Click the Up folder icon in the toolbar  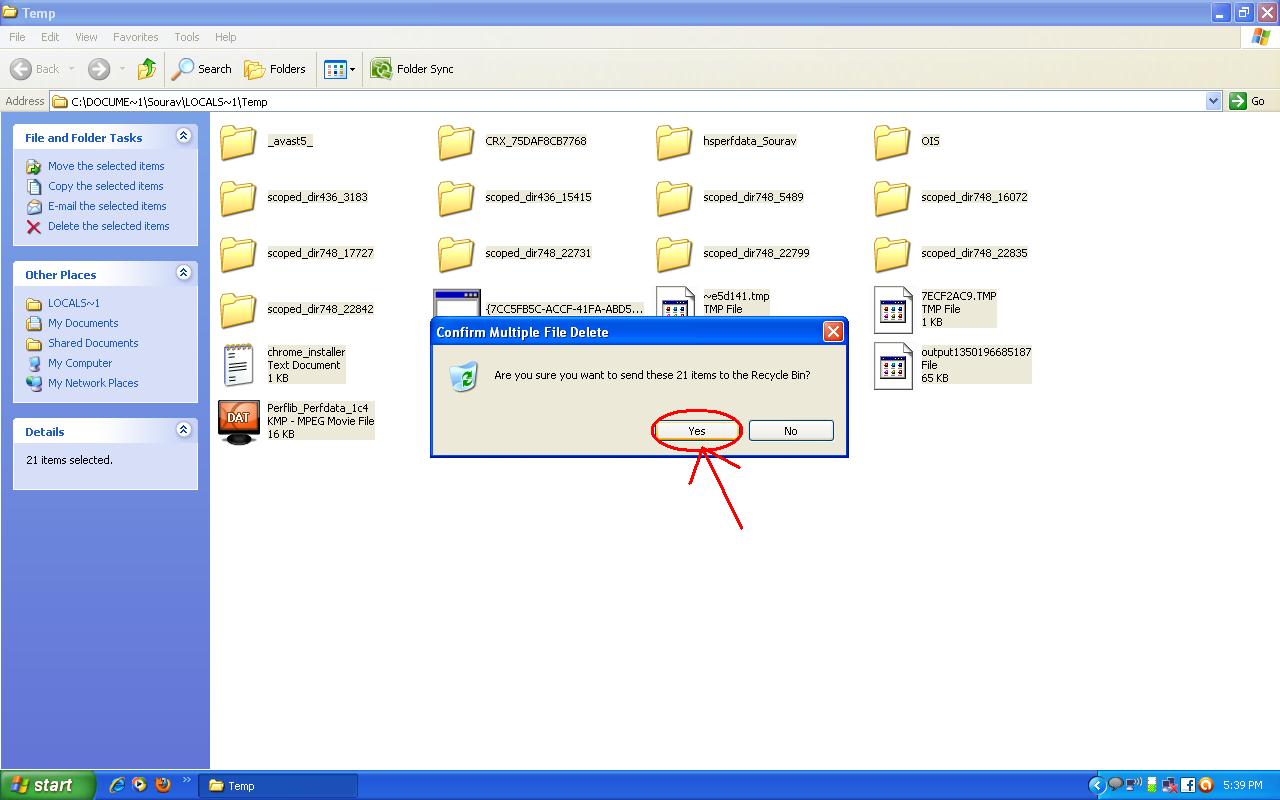[x=146, y=69]
